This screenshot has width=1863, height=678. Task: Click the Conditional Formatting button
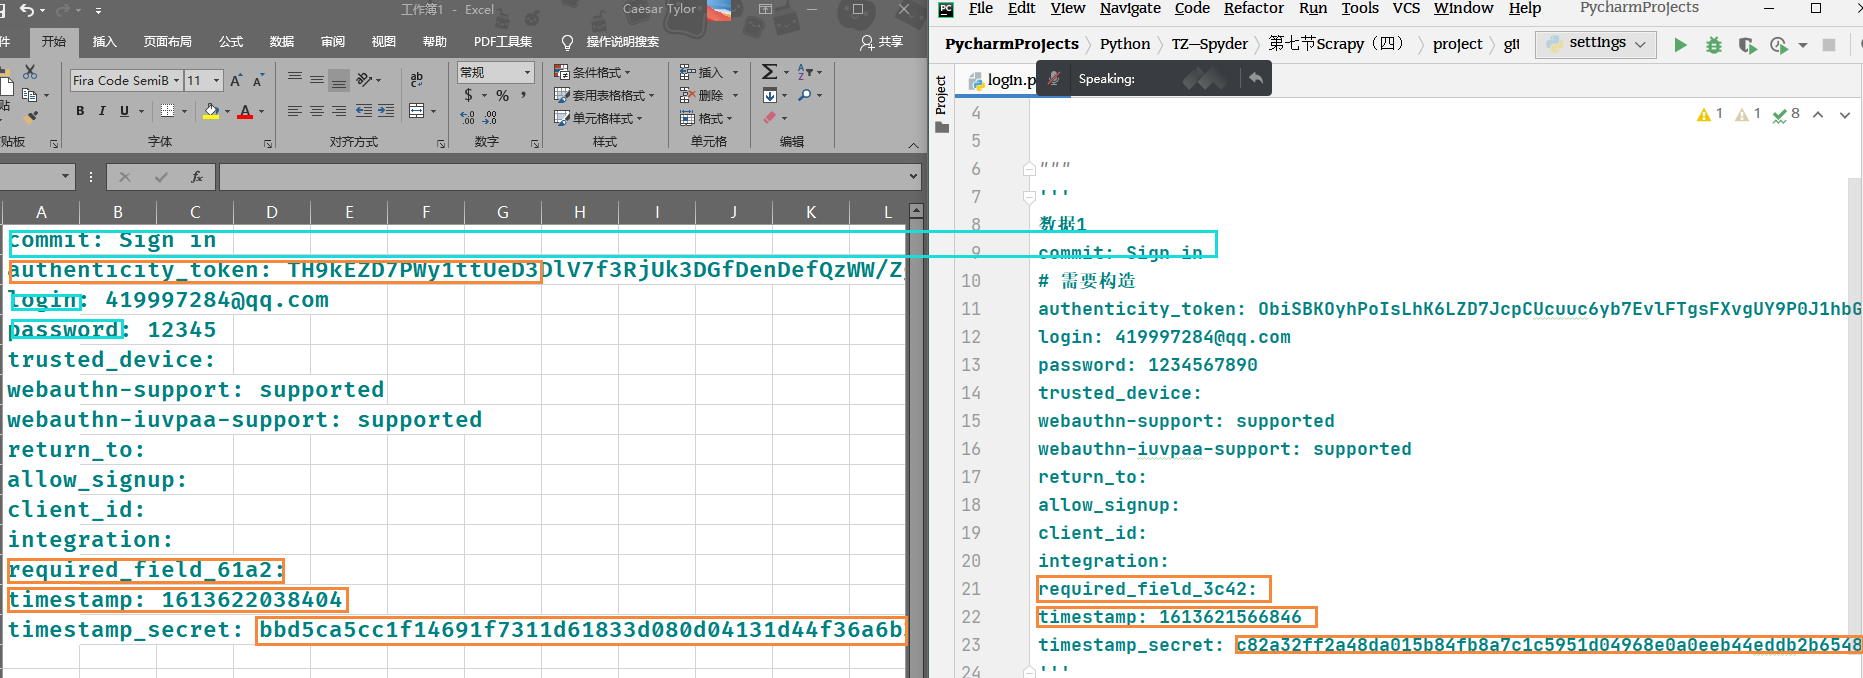pos(594,72)
